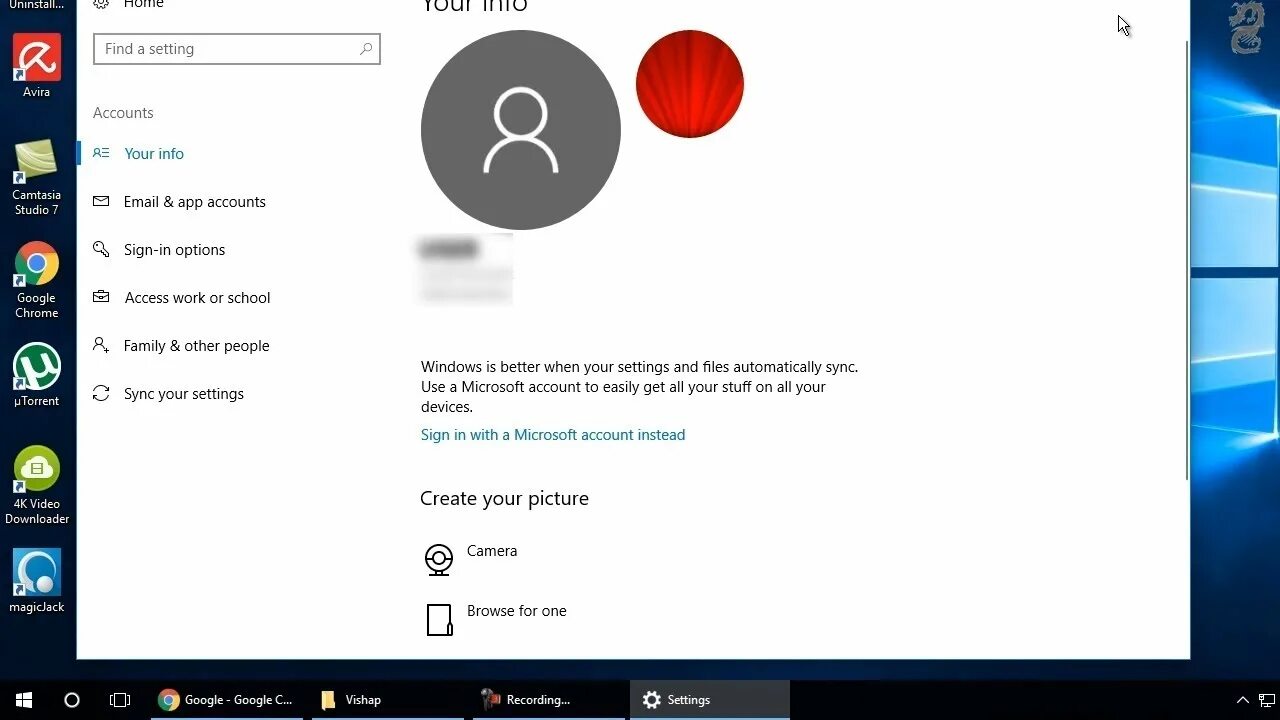
Task: Select the Your info icon in the sidebar
Action: point(100,153)
